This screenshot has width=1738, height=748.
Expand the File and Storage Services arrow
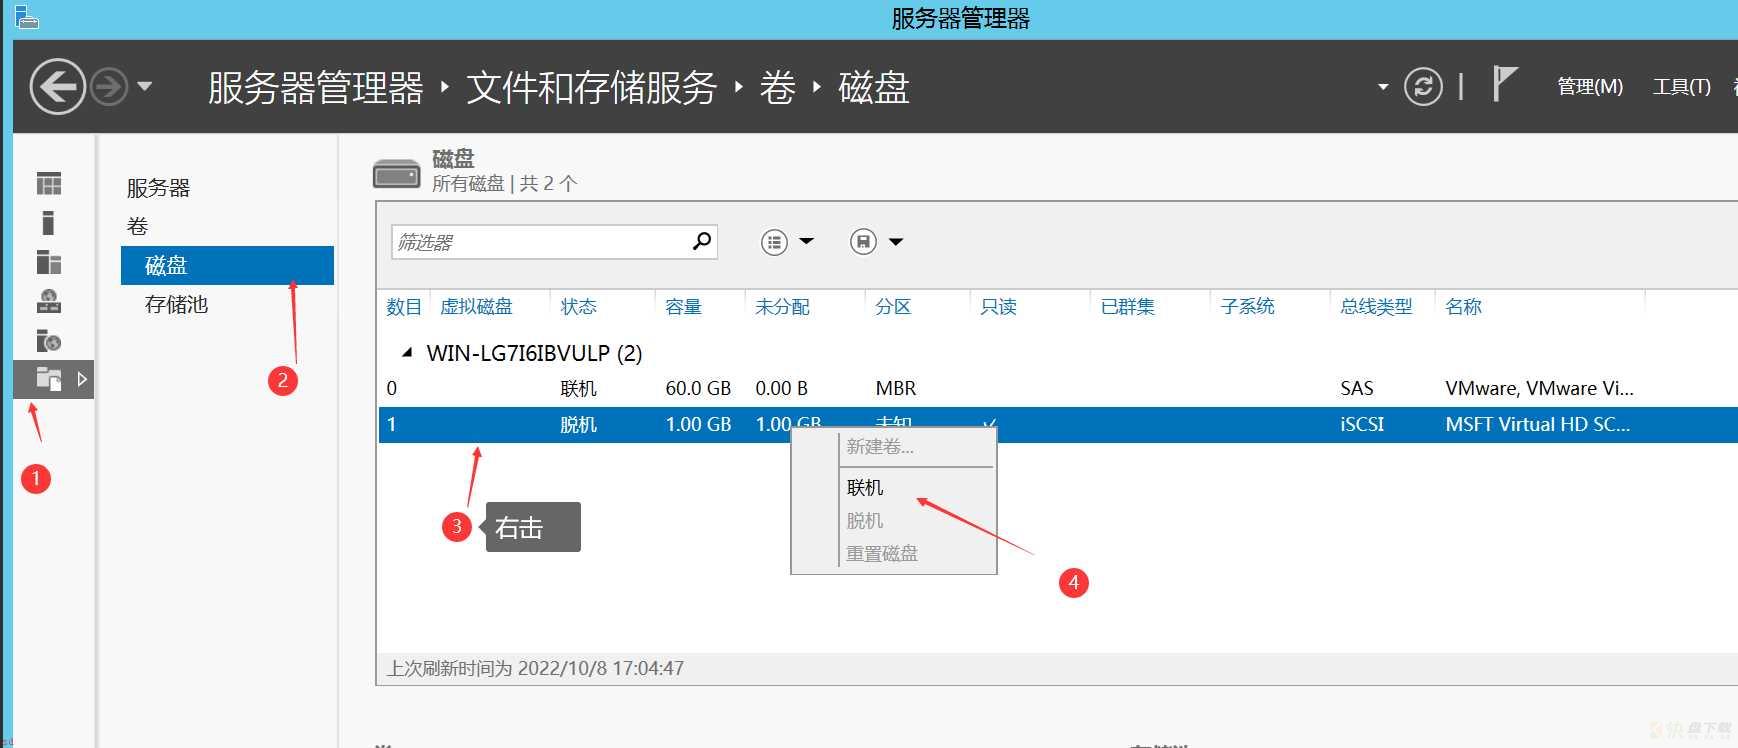[x=82, y=379]
